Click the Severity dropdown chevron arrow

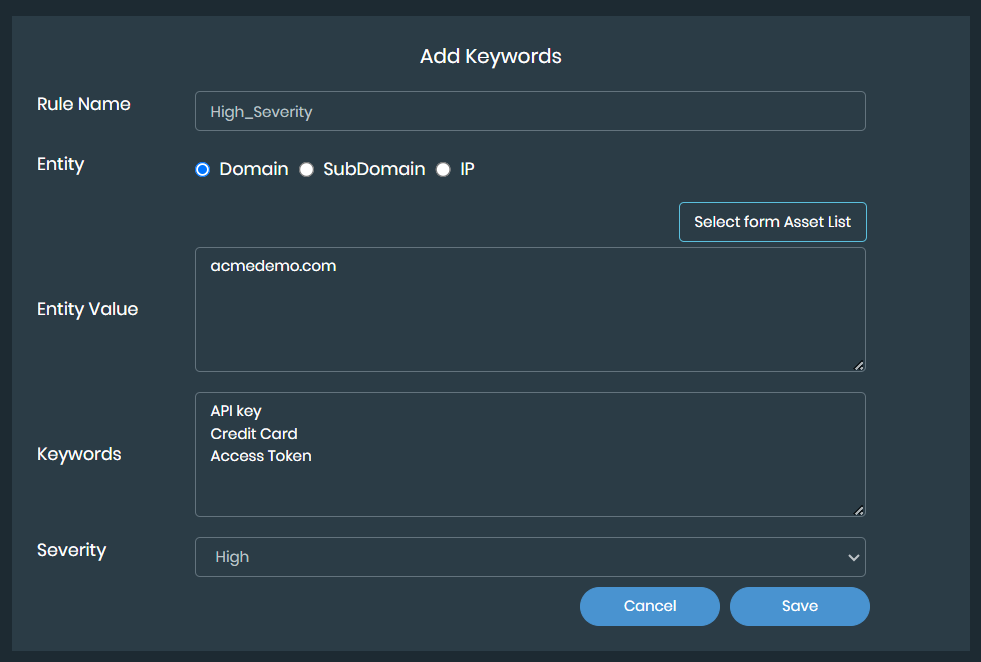pos(853,557)
